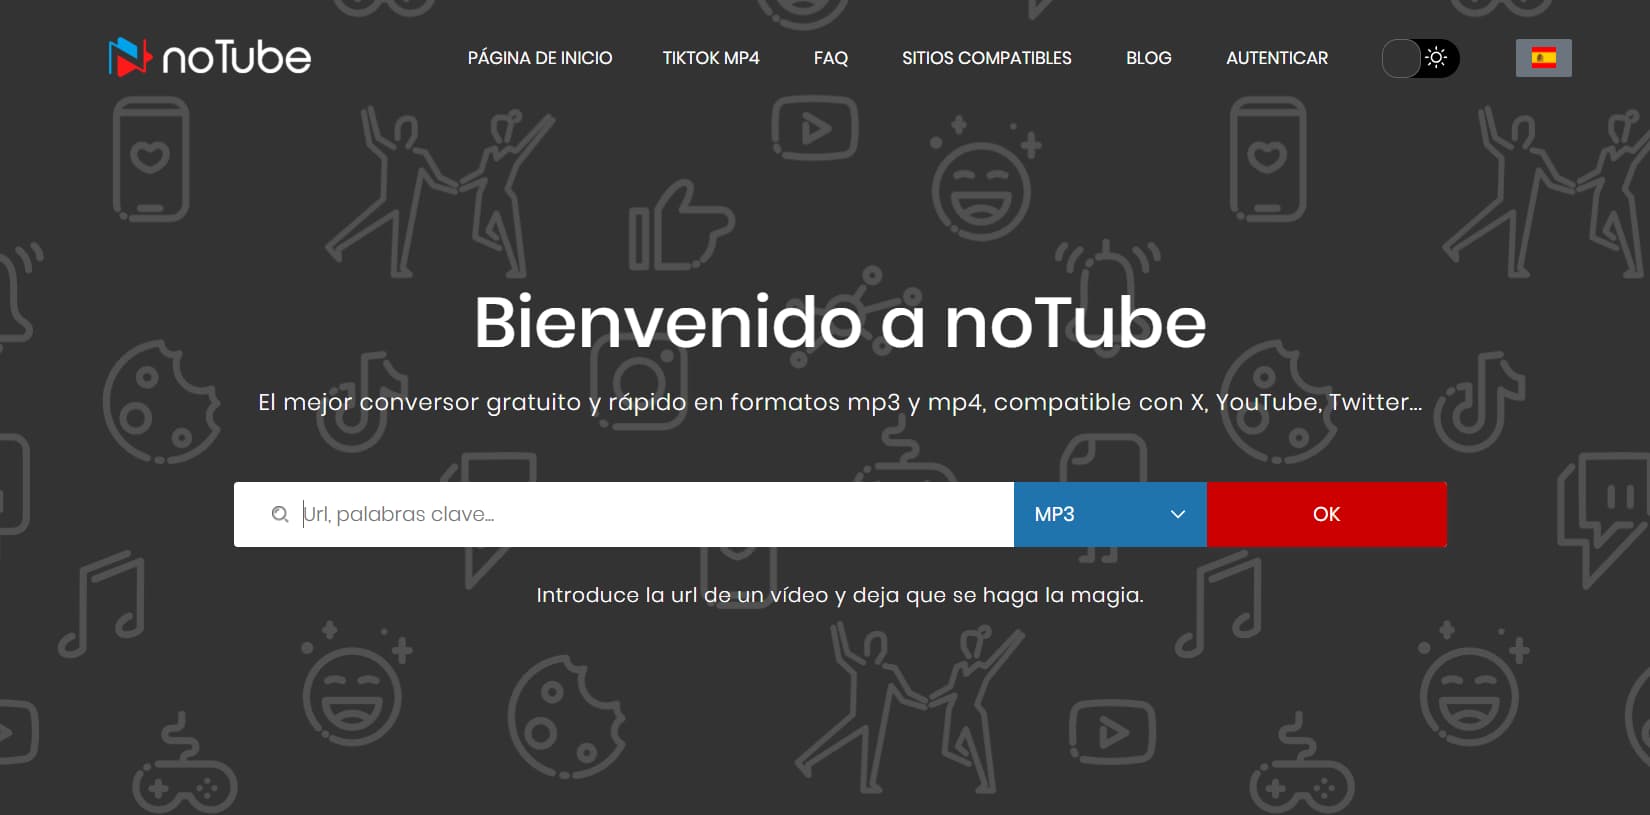Viewport: 1650px width, 815px height.
Task: Click the search magnifier icon
Action: pyautogui.click(x=280, y=514)
